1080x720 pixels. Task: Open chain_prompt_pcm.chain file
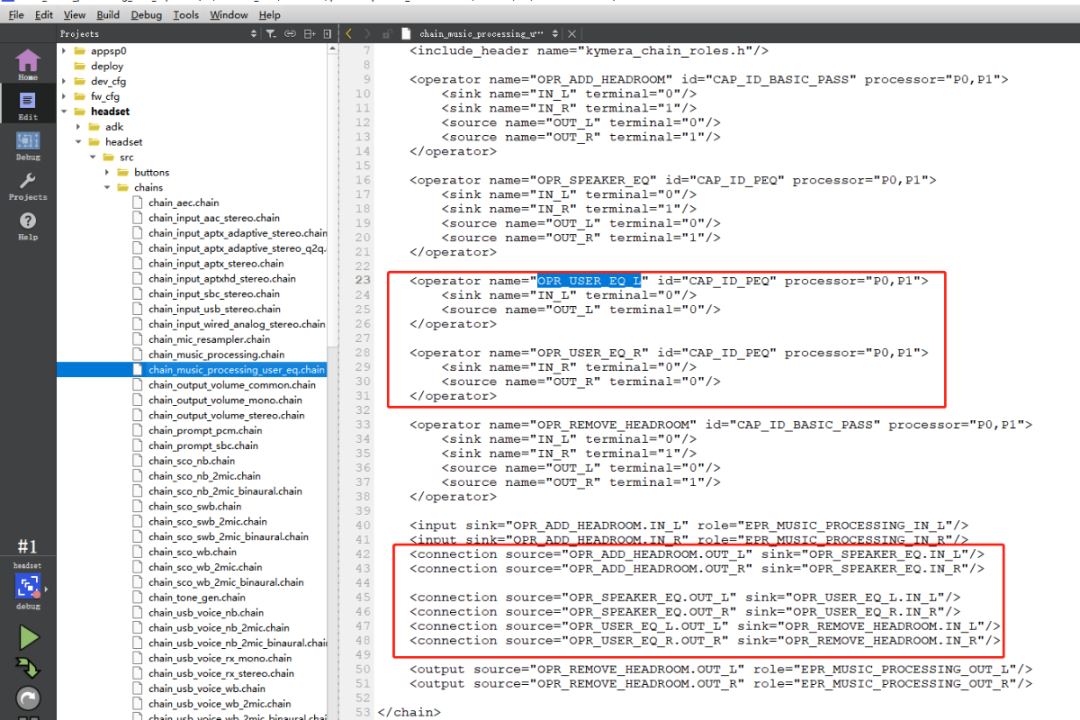[205, 430]
